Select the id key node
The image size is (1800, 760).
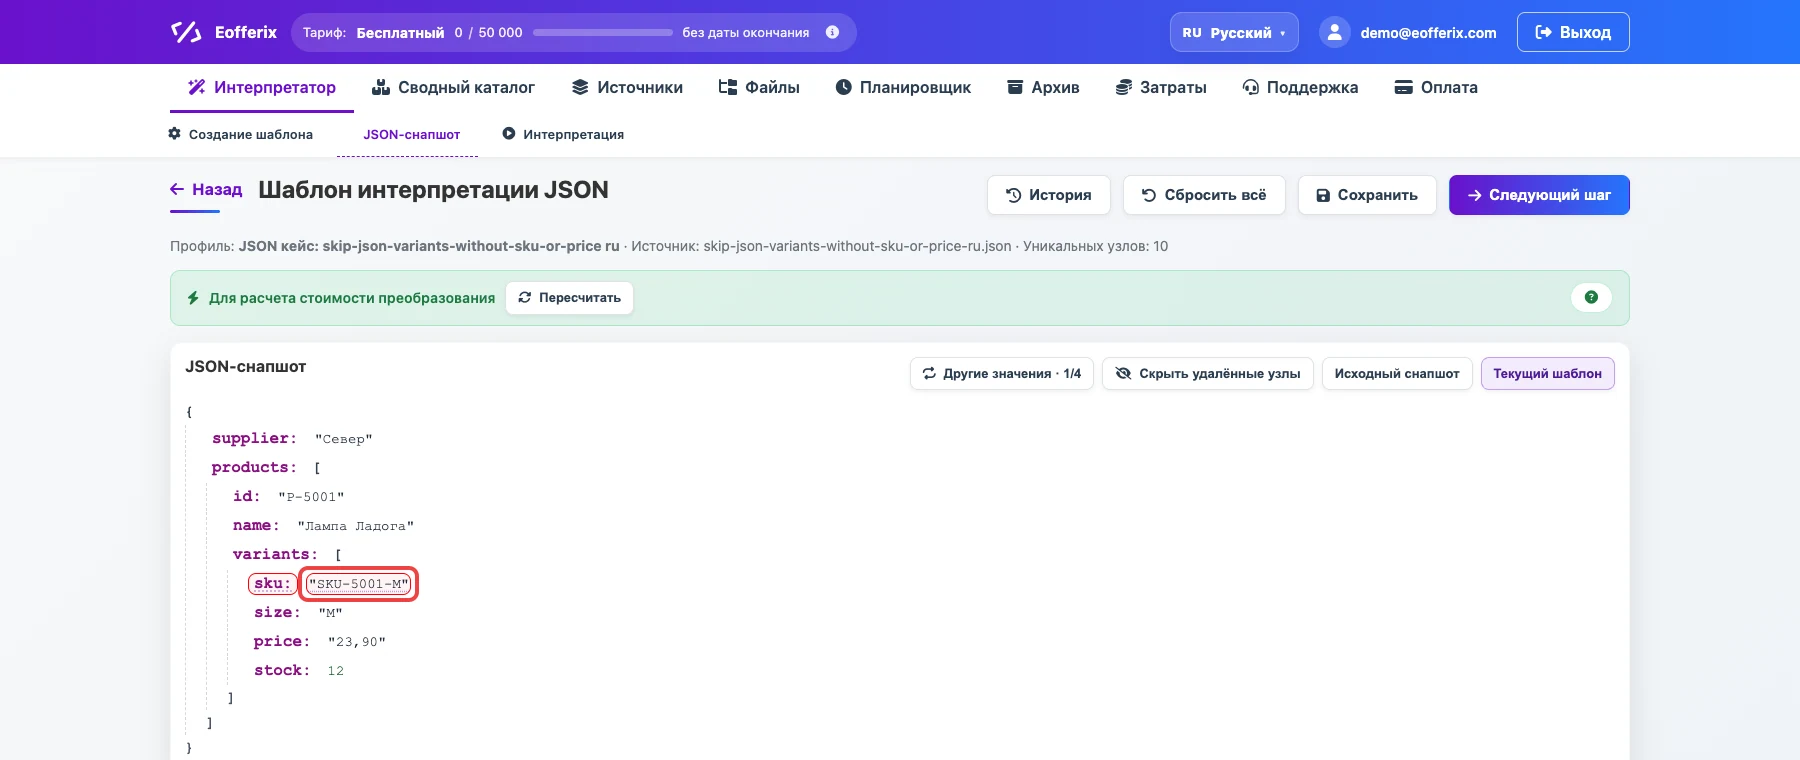pos(246,497)
